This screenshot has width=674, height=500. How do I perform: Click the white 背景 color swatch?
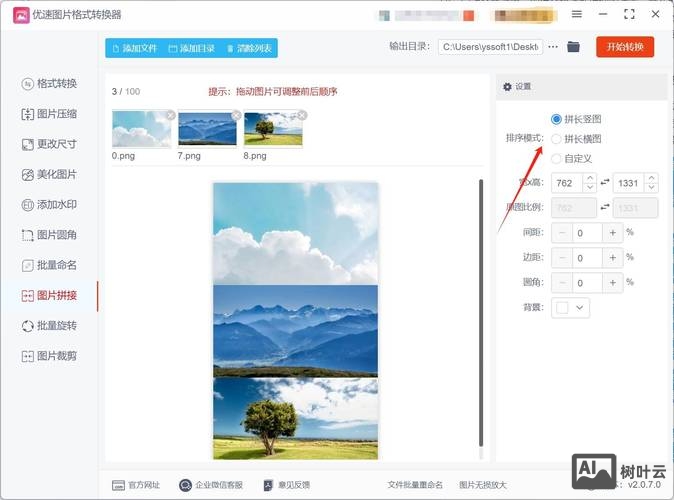(x=562, y=307)
